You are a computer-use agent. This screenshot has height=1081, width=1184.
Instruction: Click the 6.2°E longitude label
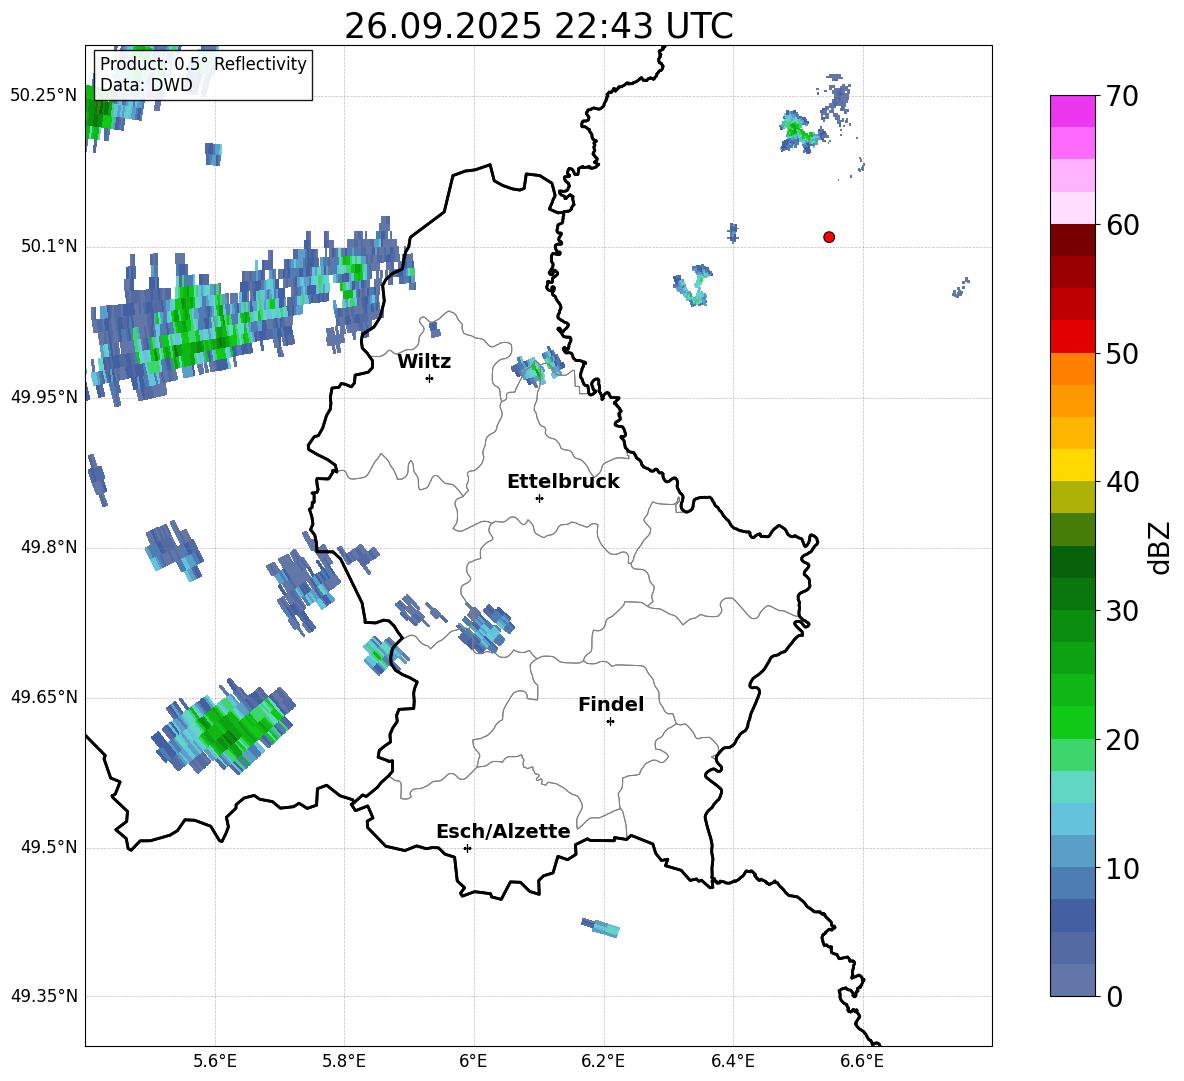click(x=603, y=1061)
